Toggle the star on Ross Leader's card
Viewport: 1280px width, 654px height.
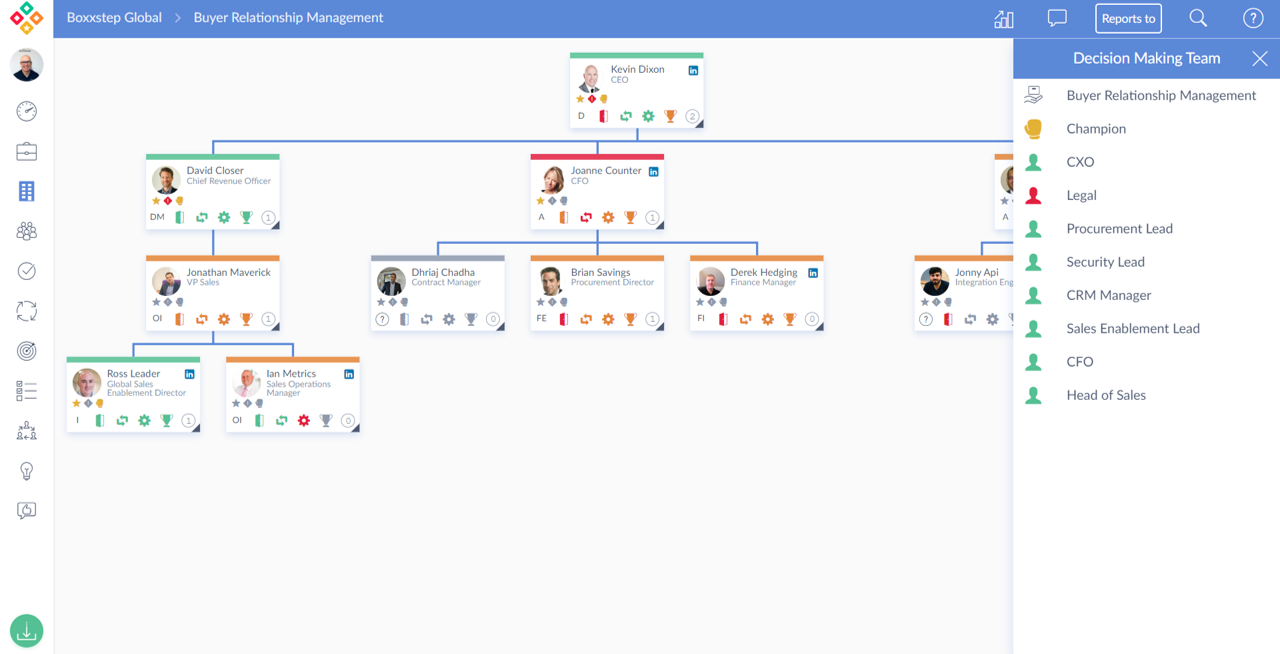pyautogui.click(x=77, y=403)
